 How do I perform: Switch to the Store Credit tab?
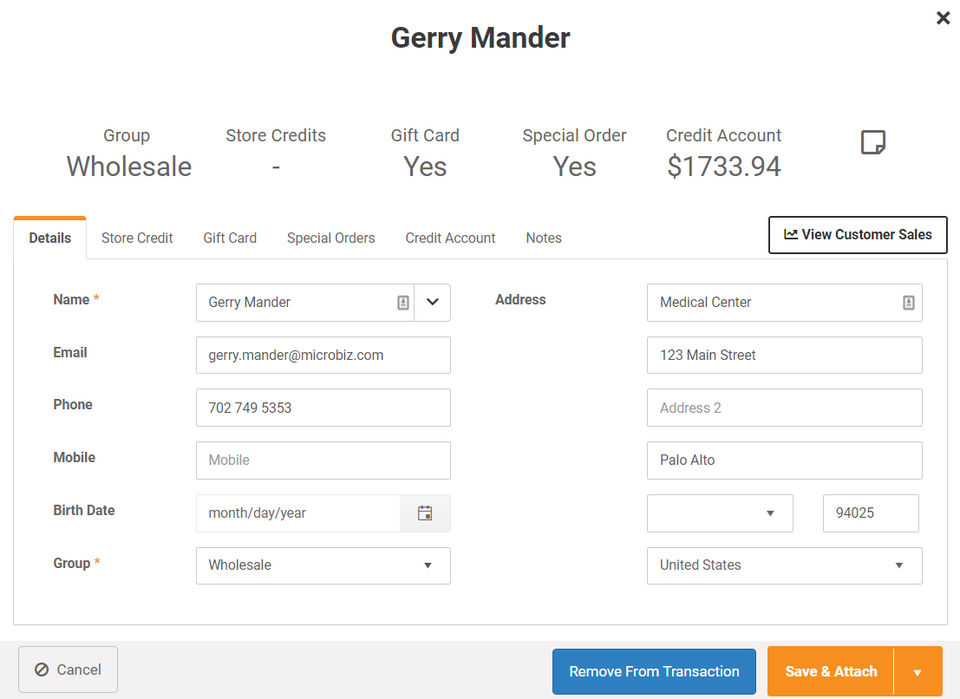(x=137, y=238)
